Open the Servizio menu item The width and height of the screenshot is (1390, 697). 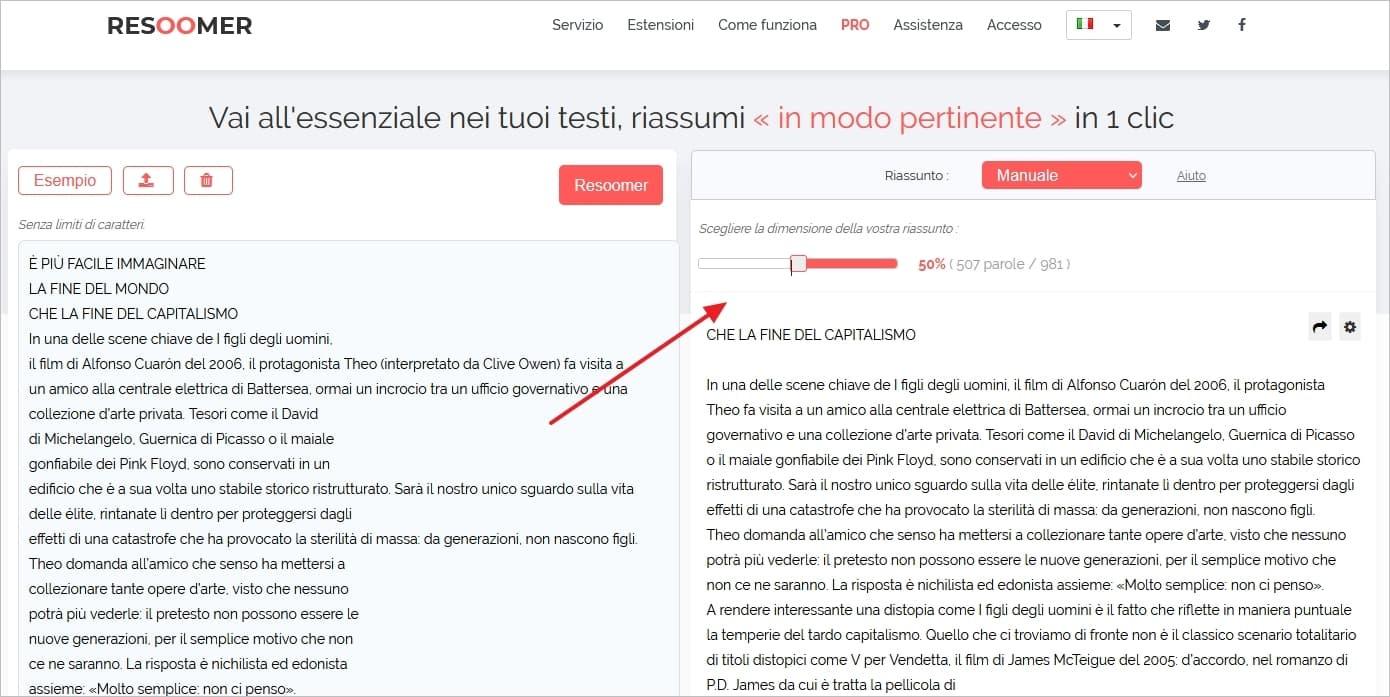[578, 25]
